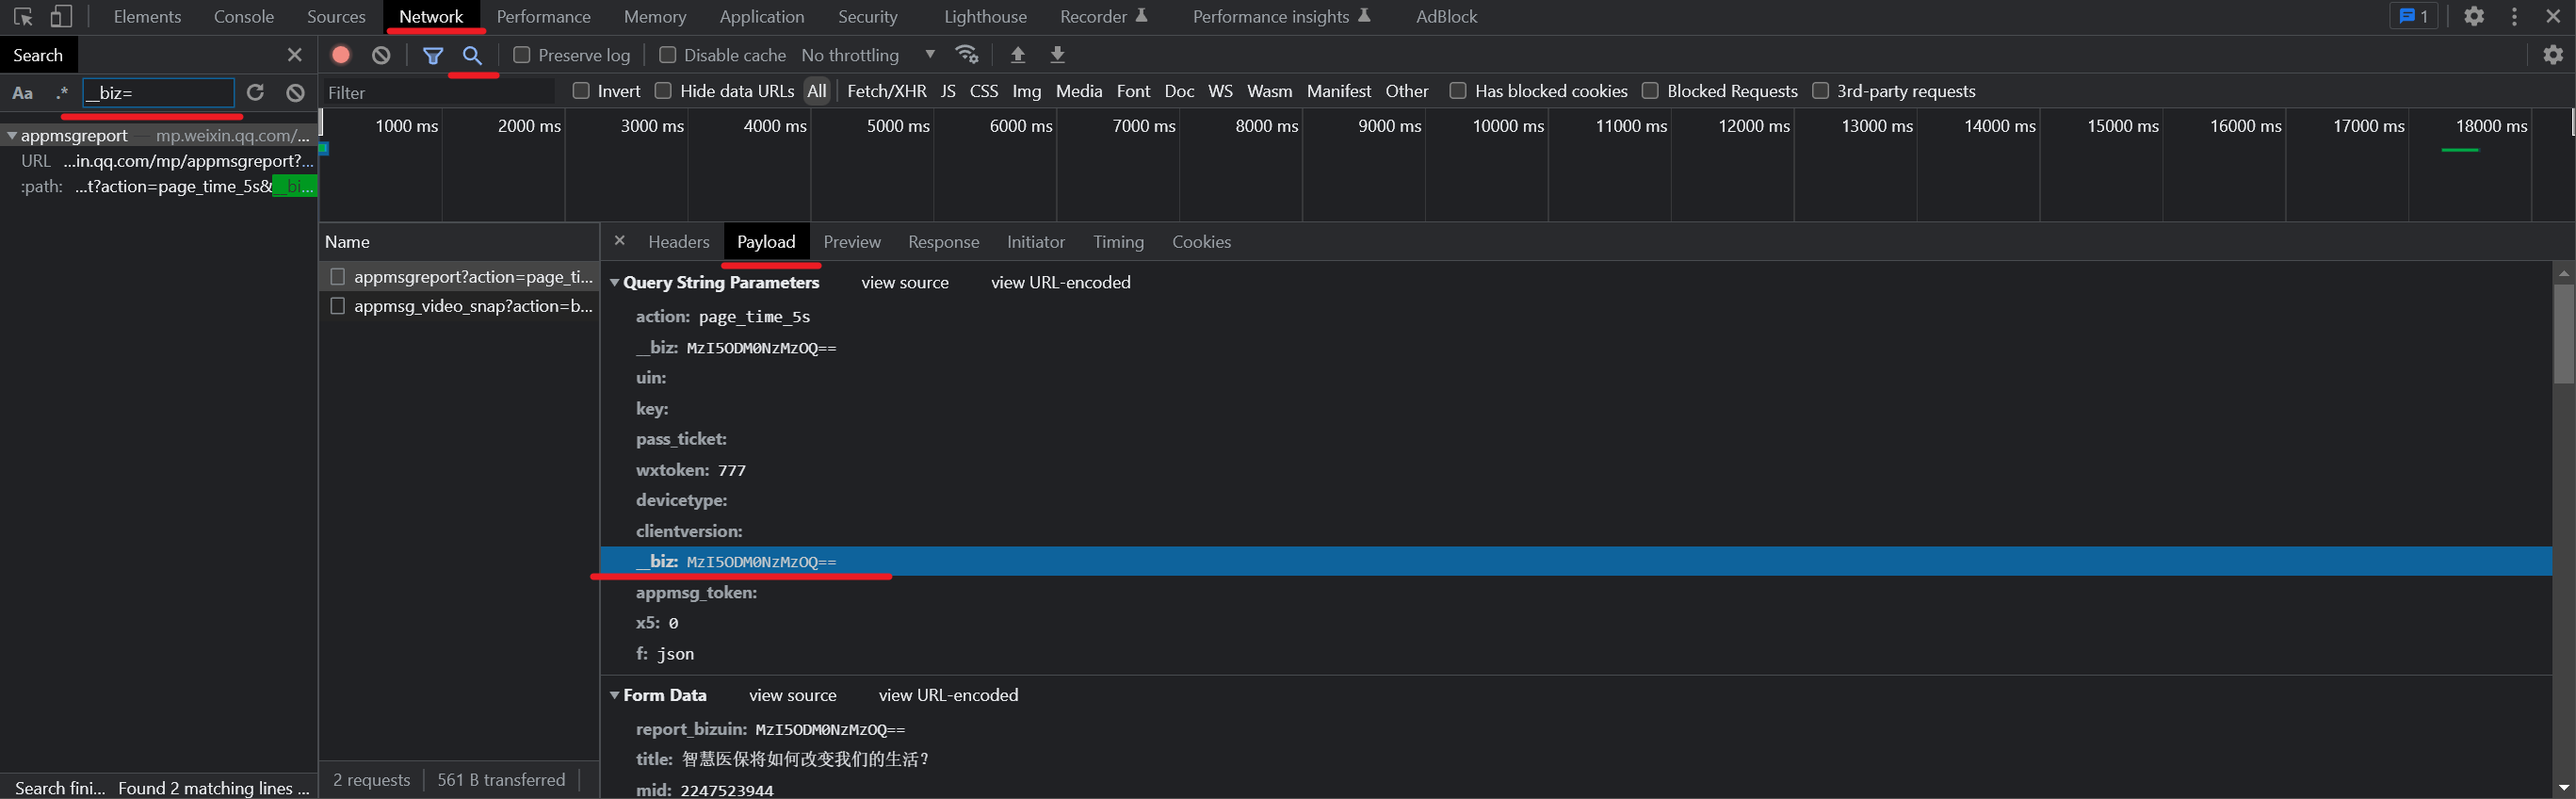Toggle match case Aa option
Image resolution: width=2576 pixels, height=799 pixels.
pos(22,93)
